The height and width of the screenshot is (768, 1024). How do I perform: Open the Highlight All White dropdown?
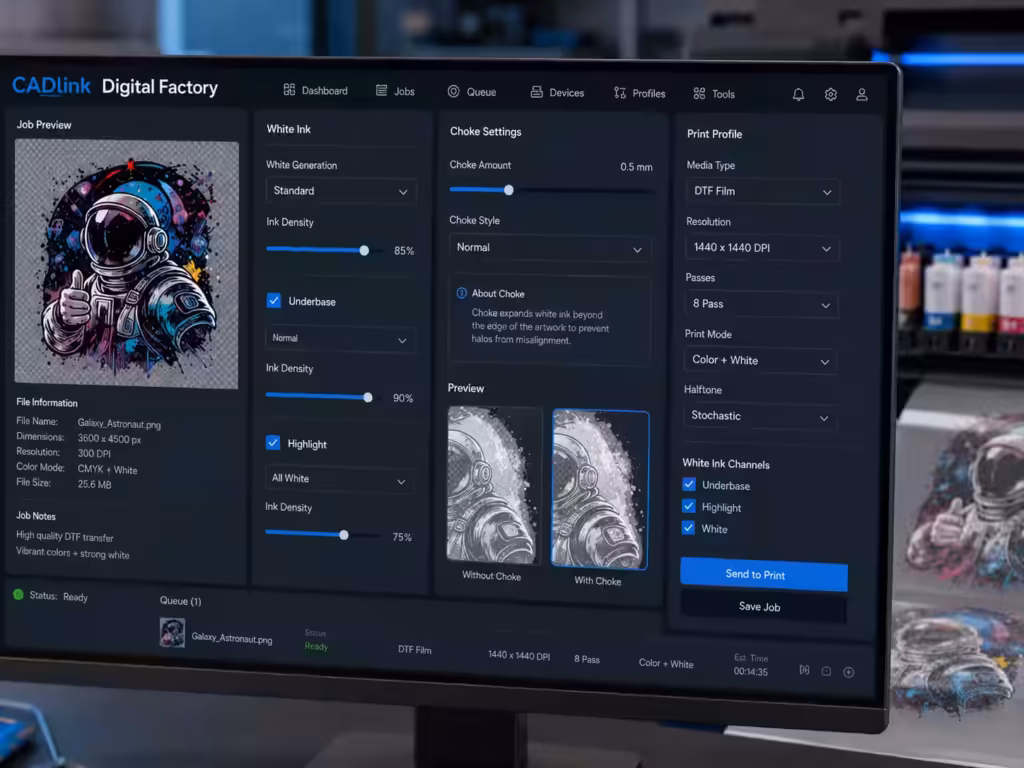tap(339, 479)
